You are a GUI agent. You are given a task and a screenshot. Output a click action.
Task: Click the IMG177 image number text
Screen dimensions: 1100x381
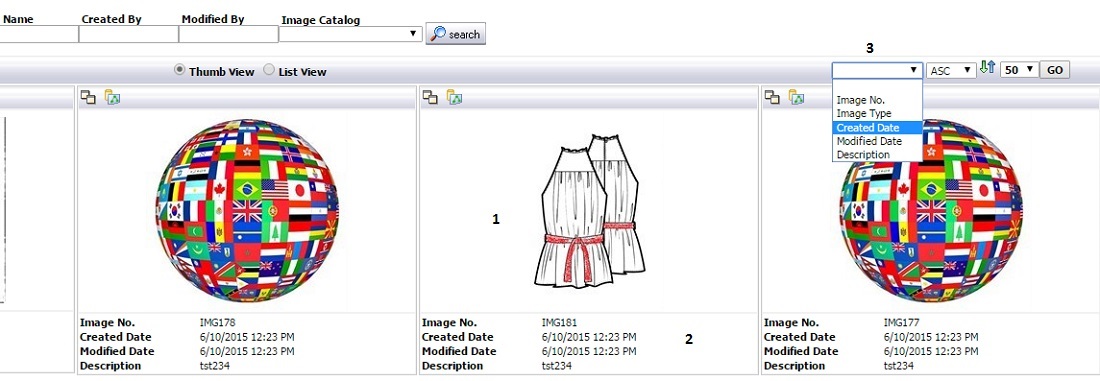[x=901, y=323]
